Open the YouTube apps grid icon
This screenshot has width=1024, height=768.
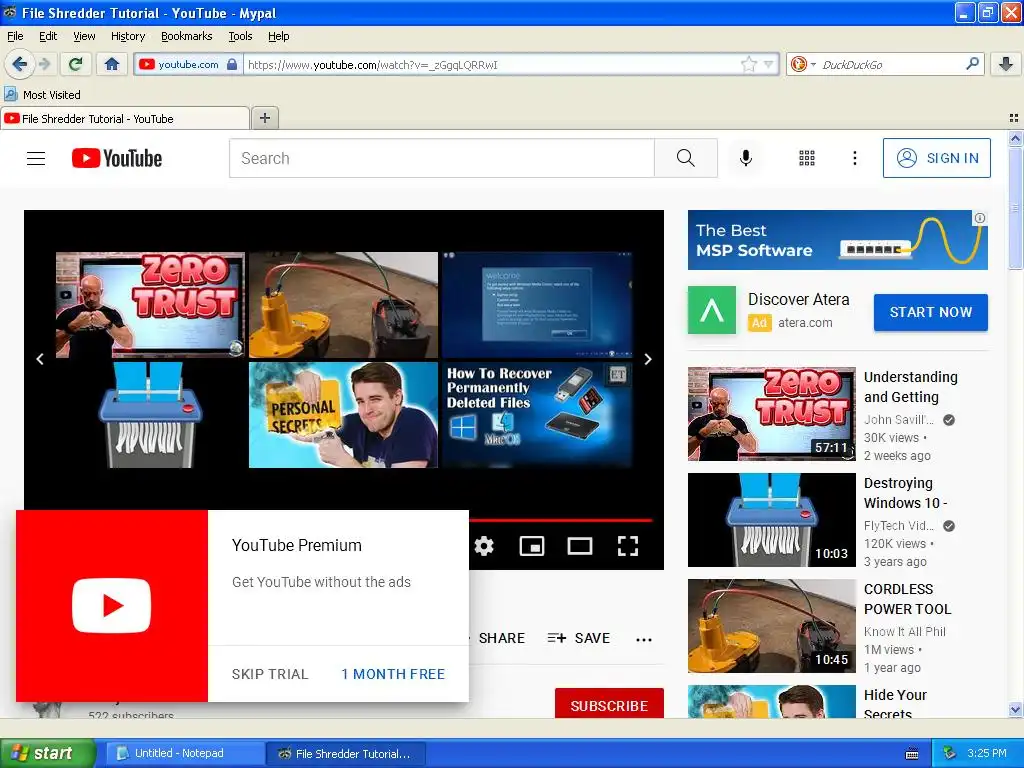pyautogui.click(x=807, y=158)
